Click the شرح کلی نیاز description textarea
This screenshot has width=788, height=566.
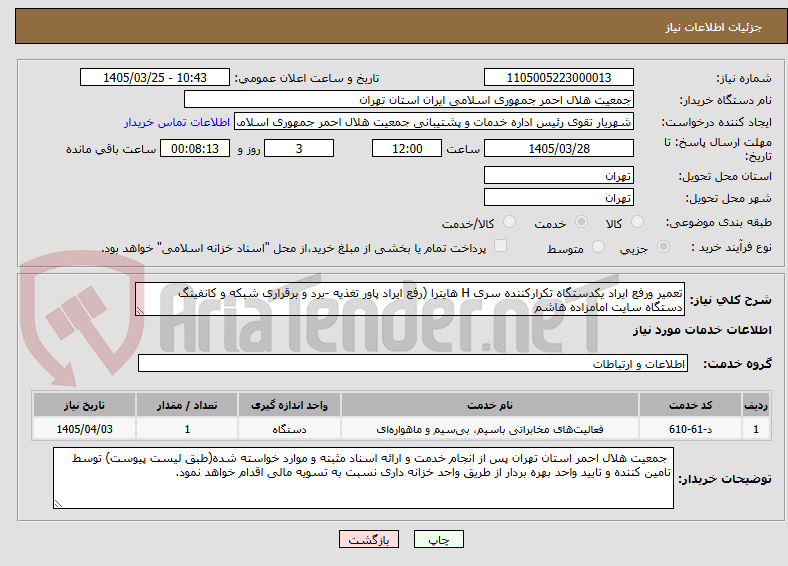[x=410, y=300]
